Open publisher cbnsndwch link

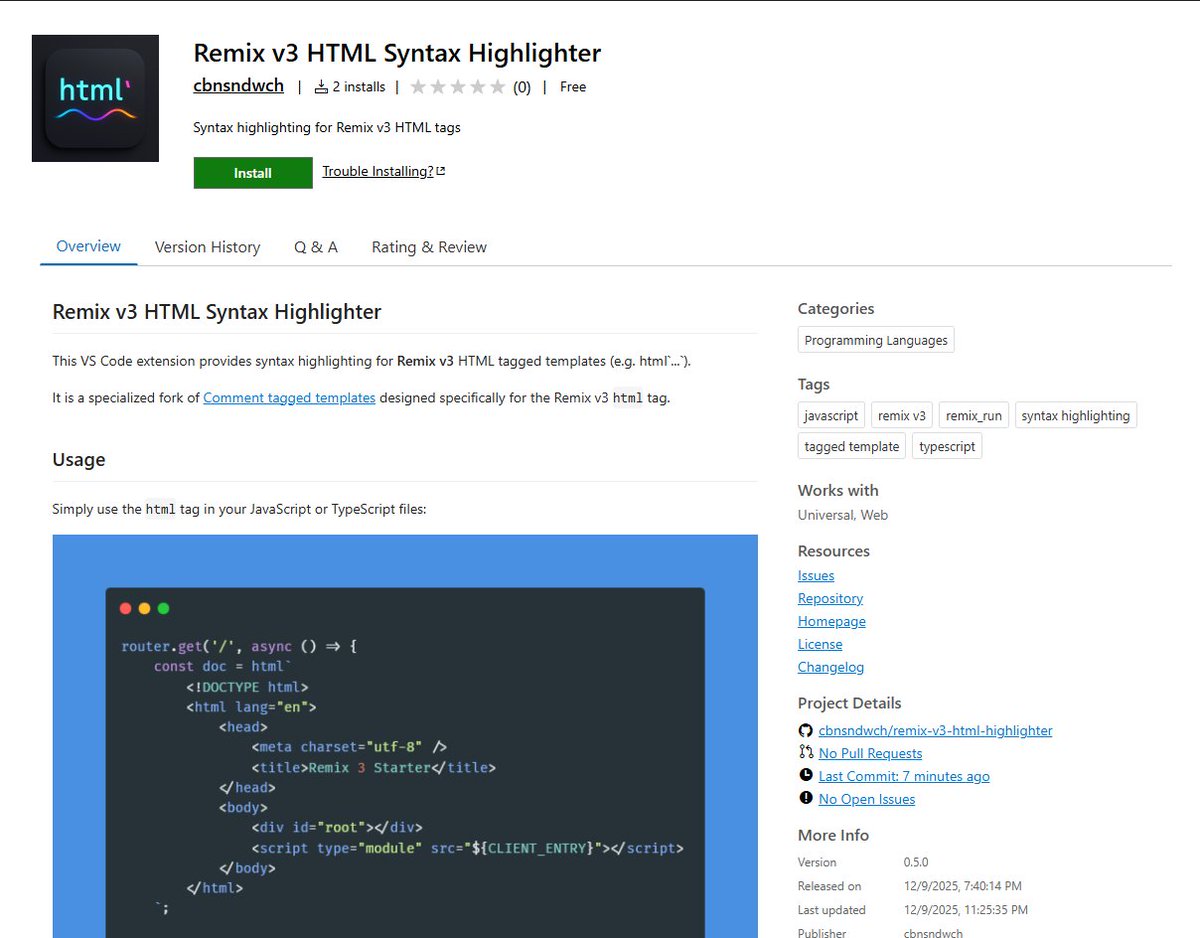[x=238, y=86]
